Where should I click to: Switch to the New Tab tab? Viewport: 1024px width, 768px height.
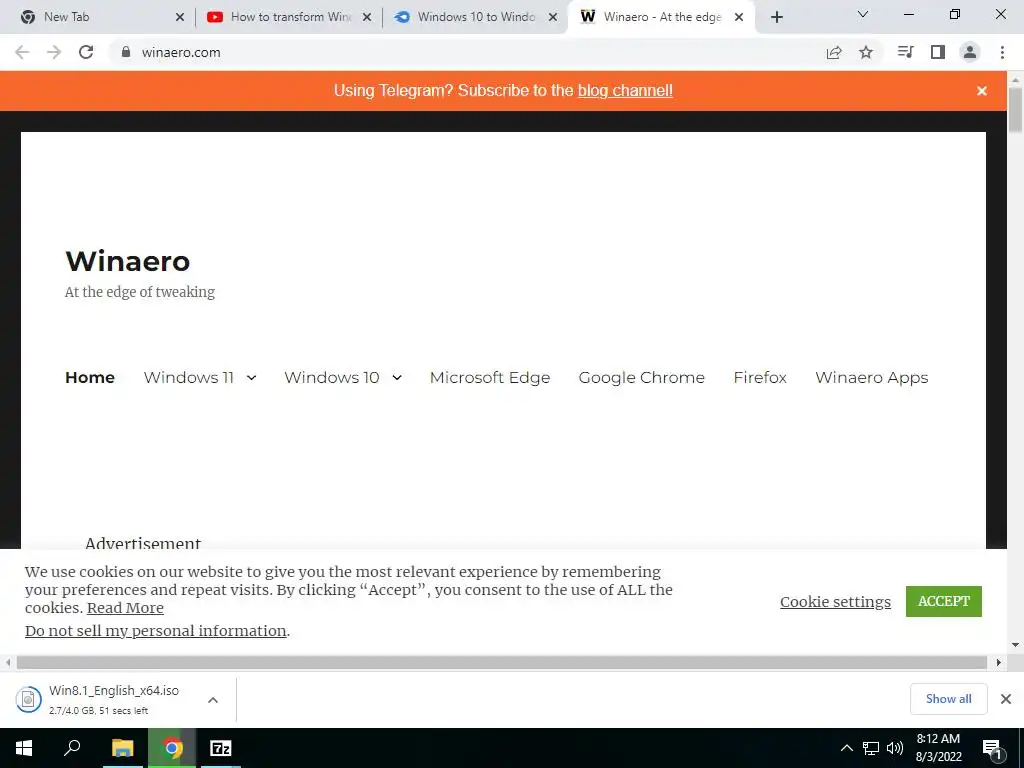[97, 17]
